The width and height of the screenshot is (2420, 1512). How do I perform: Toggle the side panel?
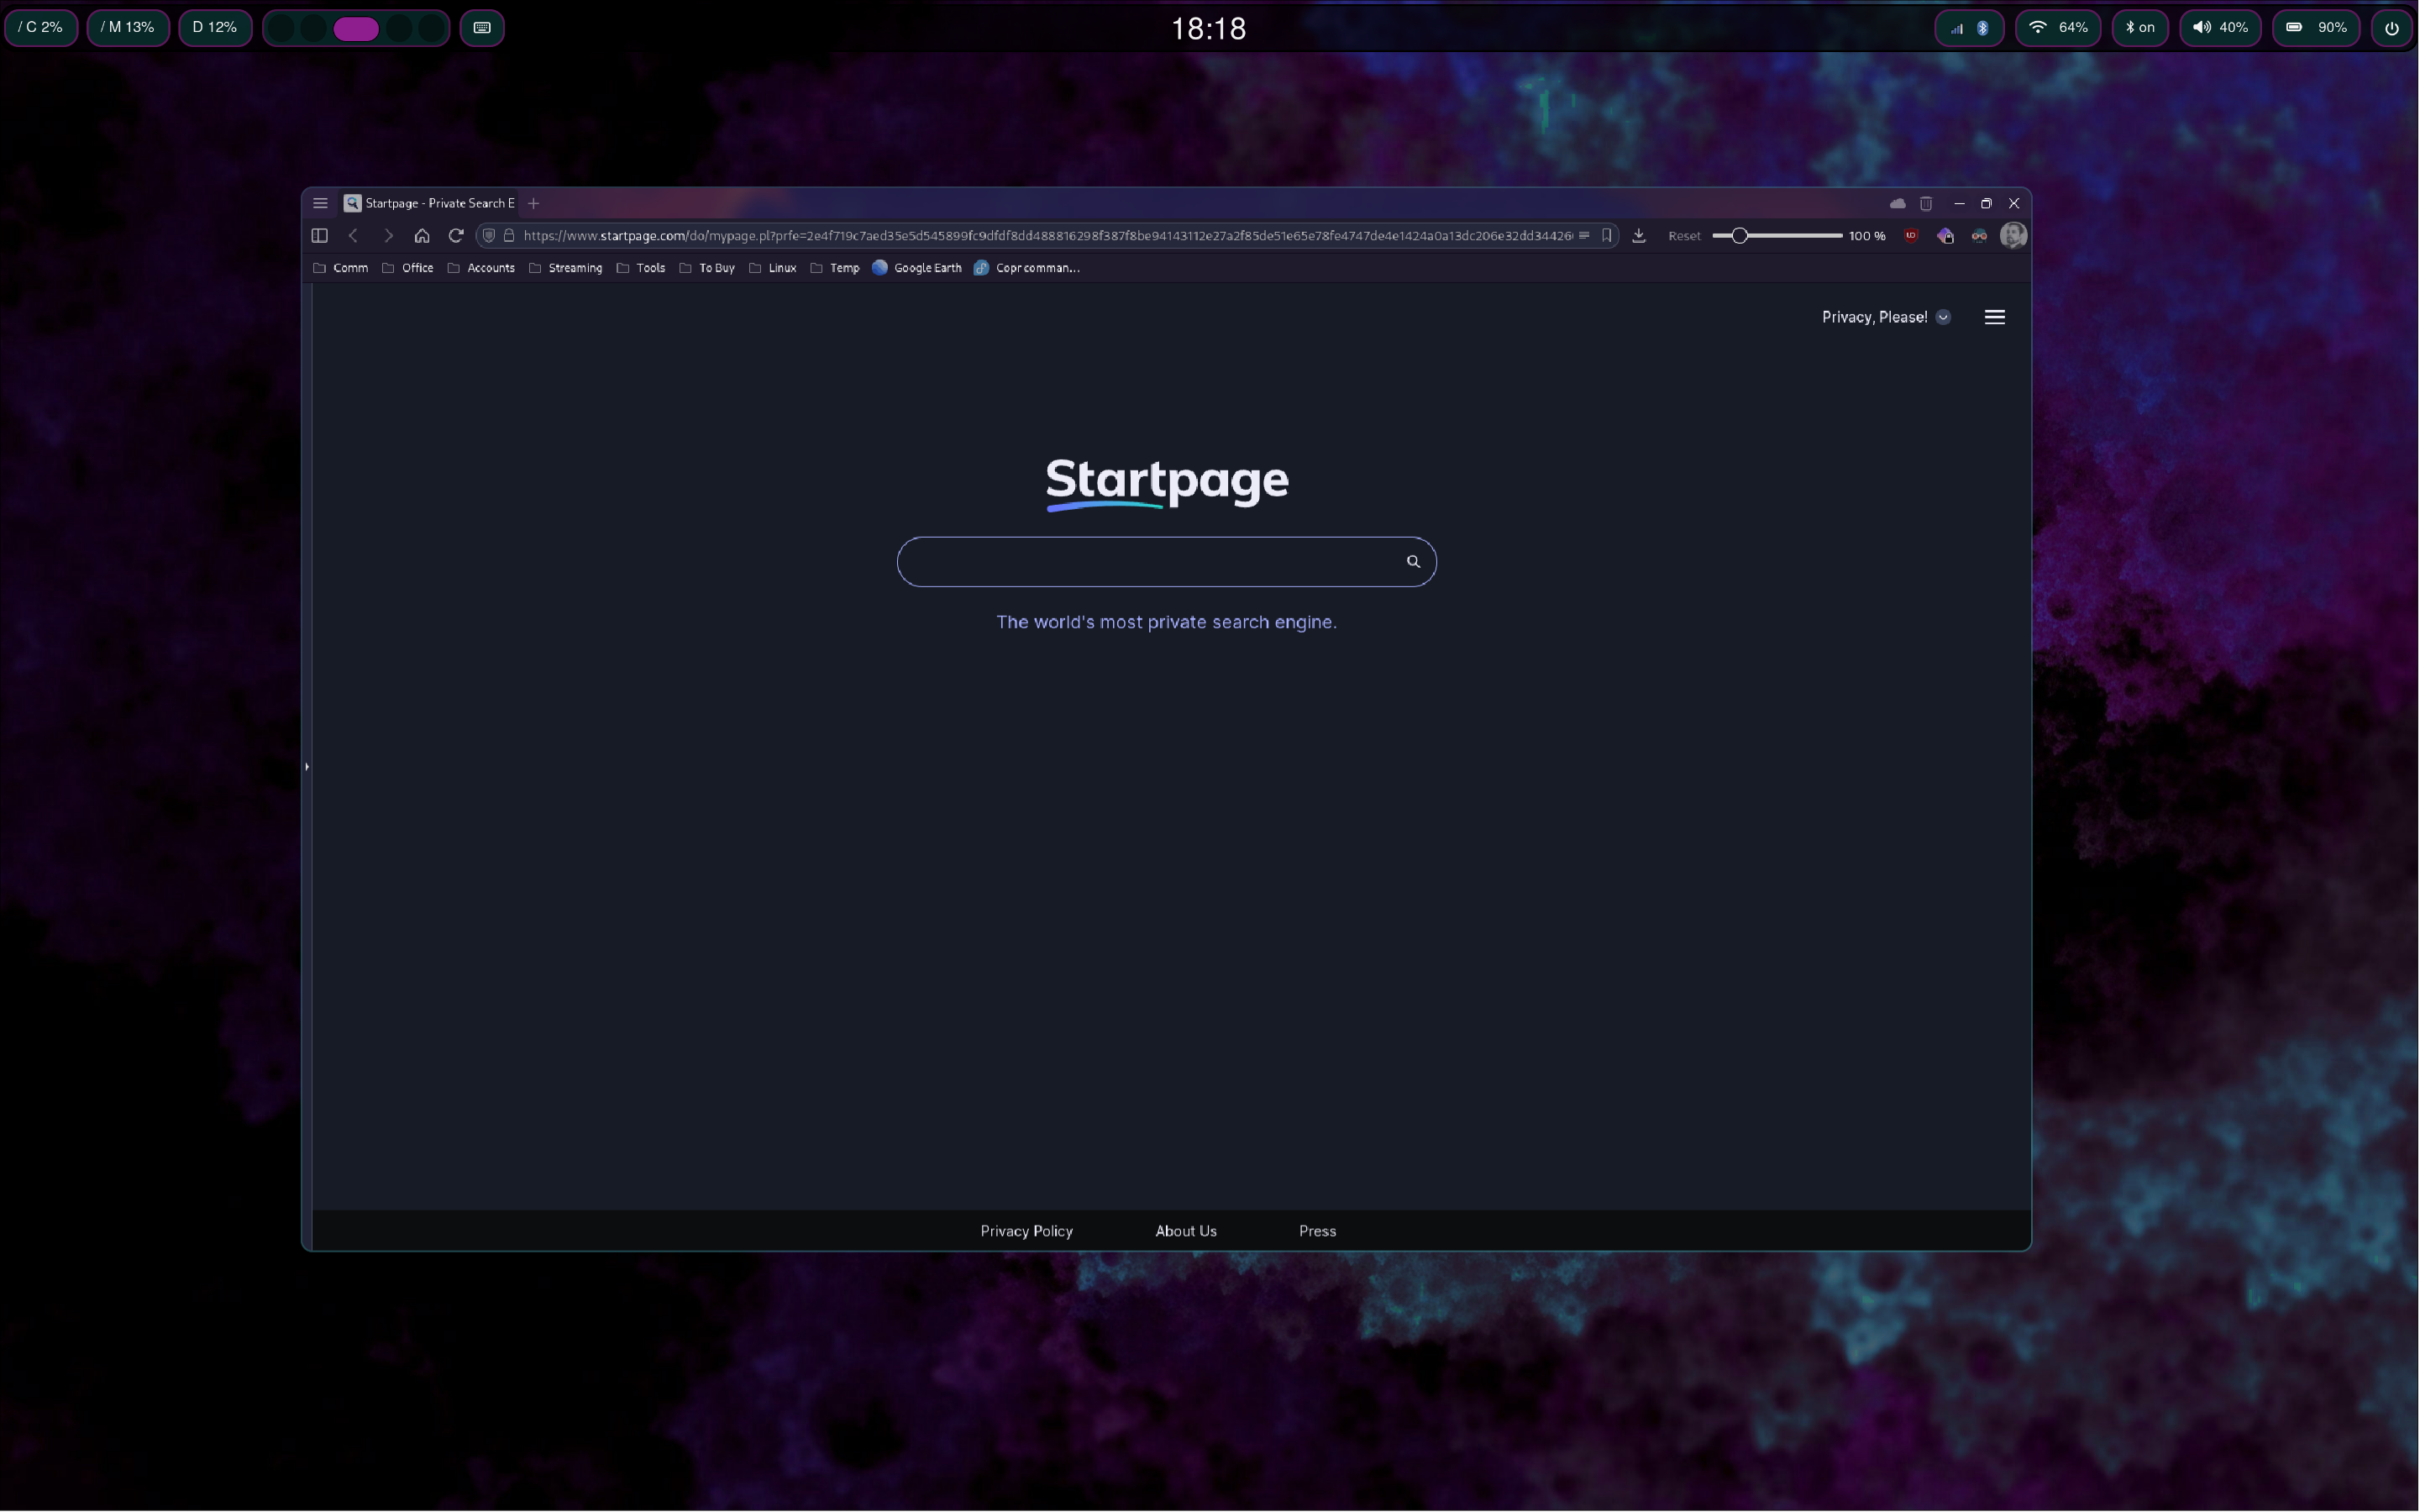pyautogui.click(x=320, y=236)
